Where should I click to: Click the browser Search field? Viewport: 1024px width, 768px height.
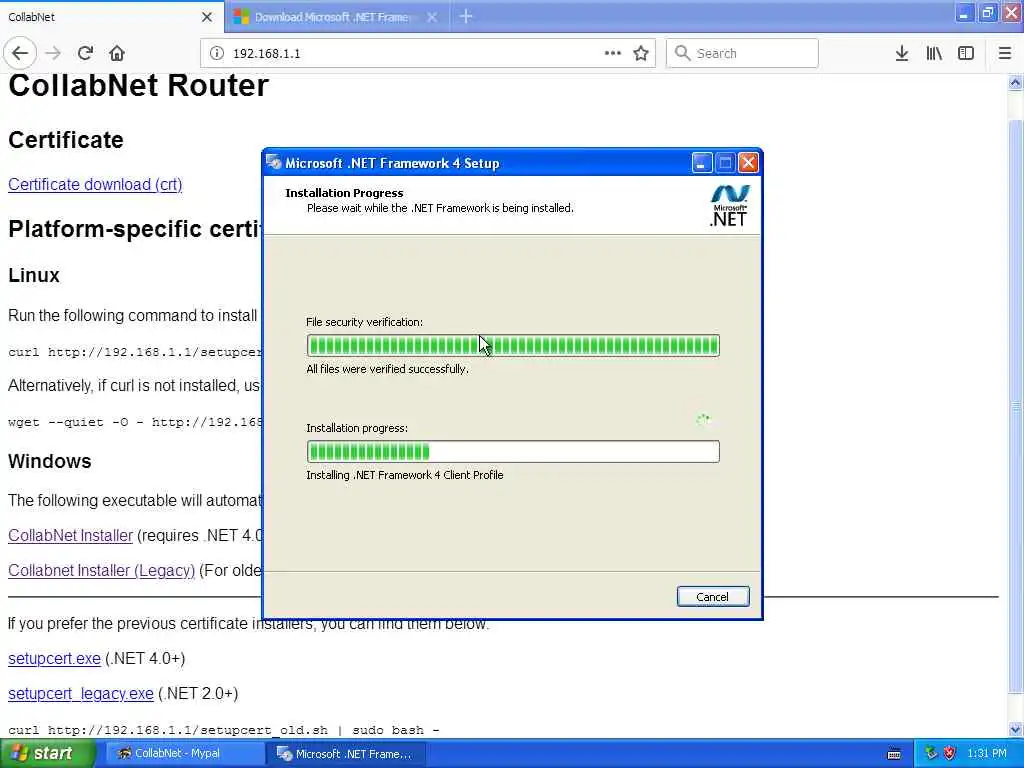tap(742, 53)
